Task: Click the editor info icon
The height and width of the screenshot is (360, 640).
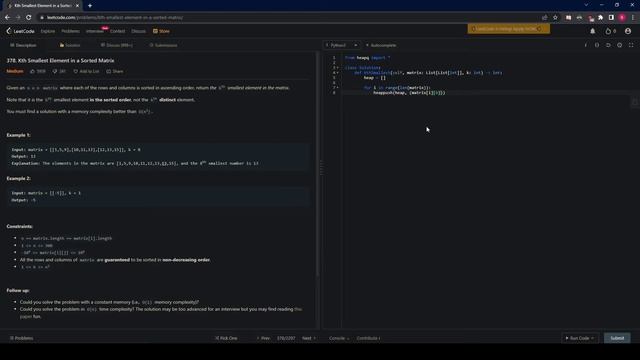Action: [586, 45]
